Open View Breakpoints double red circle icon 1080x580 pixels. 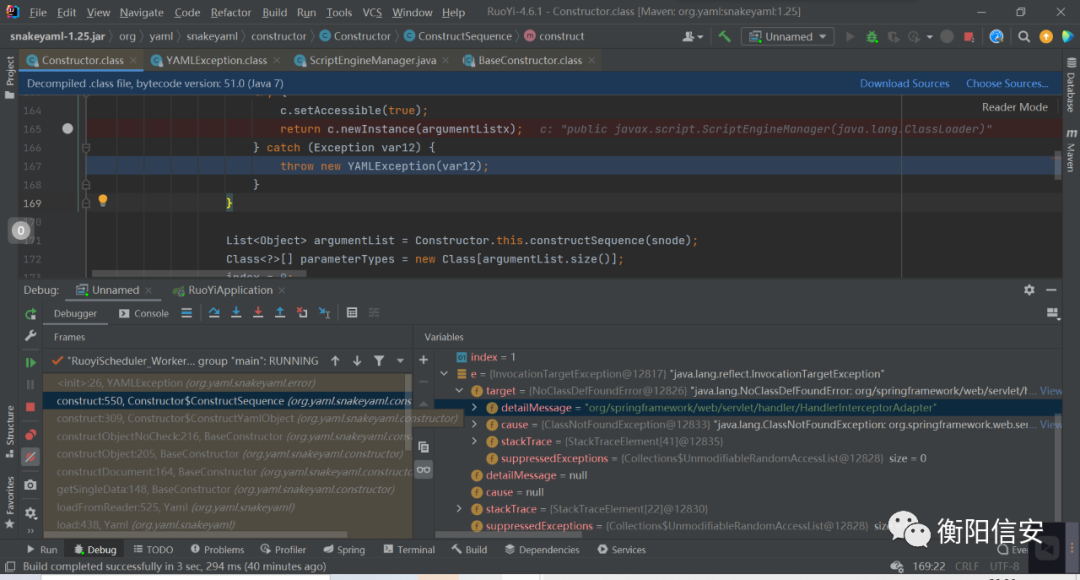click(30, 435)
